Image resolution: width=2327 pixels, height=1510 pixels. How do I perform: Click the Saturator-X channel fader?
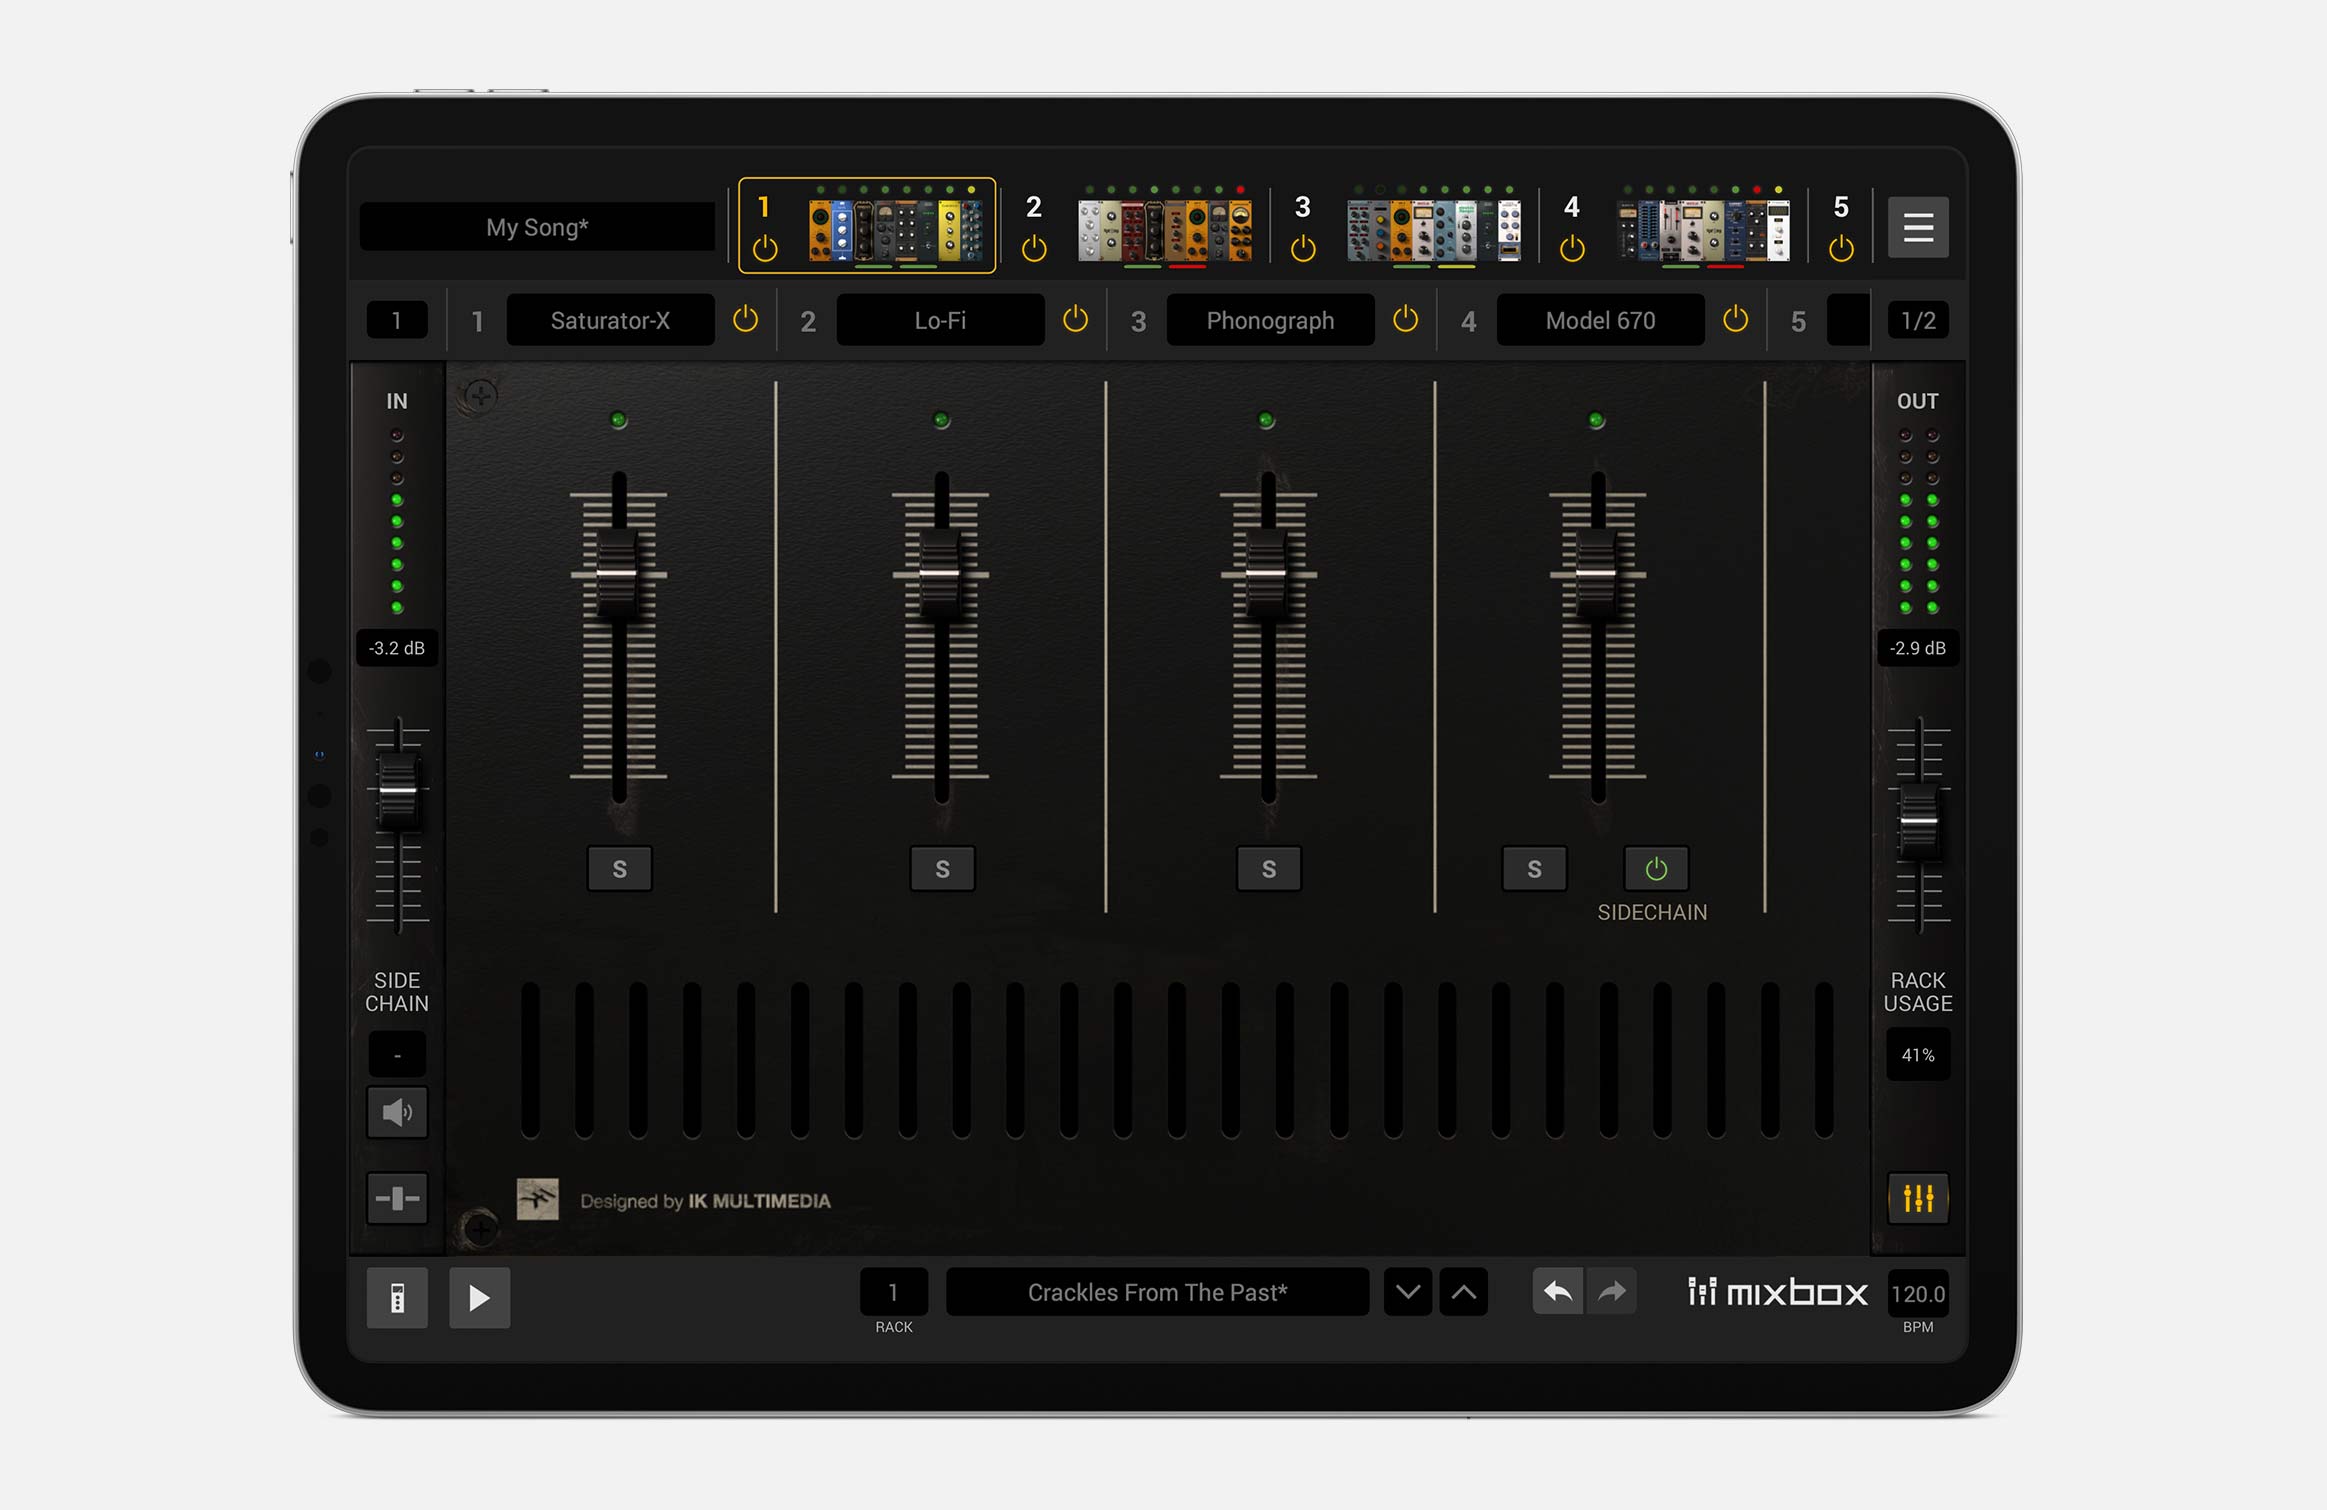point(618,574)
